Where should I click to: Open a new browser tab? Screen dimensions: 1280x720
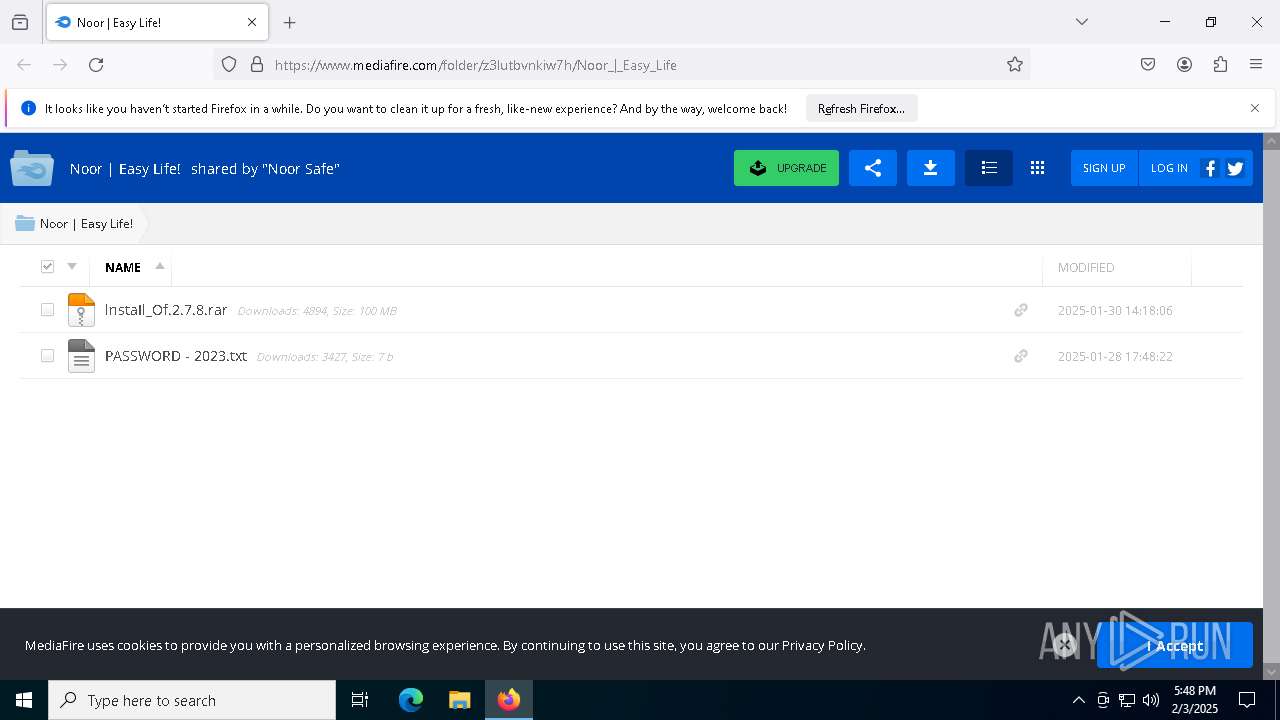290,22
